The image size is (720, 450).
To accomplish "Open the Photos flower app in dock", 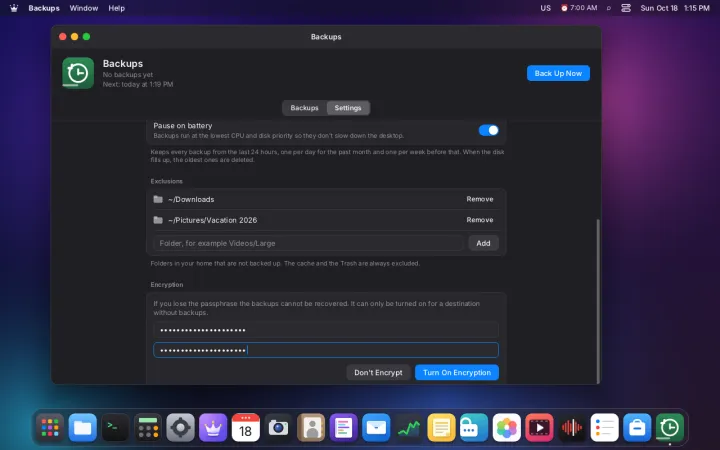I will click(506, 428).
